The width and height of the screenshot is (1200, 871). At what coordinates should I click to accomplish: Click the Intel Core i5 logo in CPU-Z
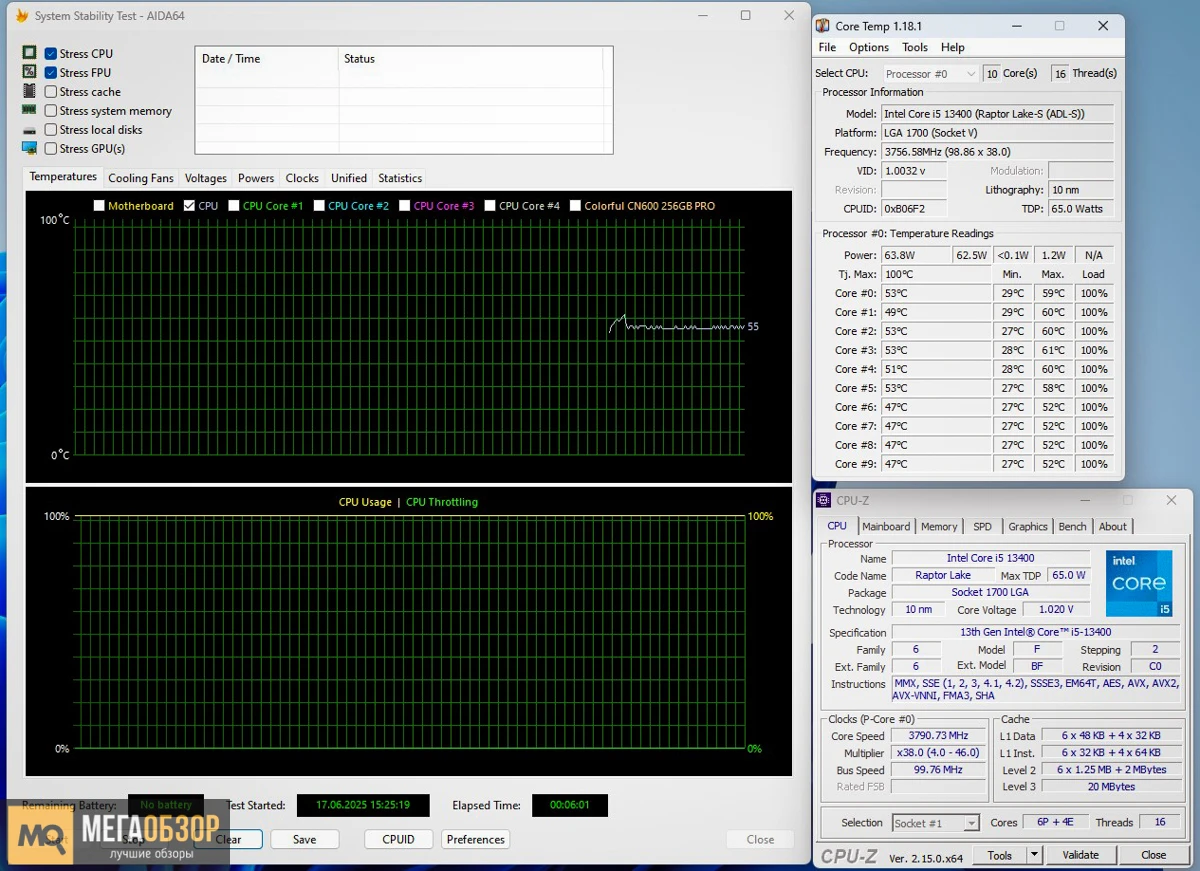[x=1139, y=583]
